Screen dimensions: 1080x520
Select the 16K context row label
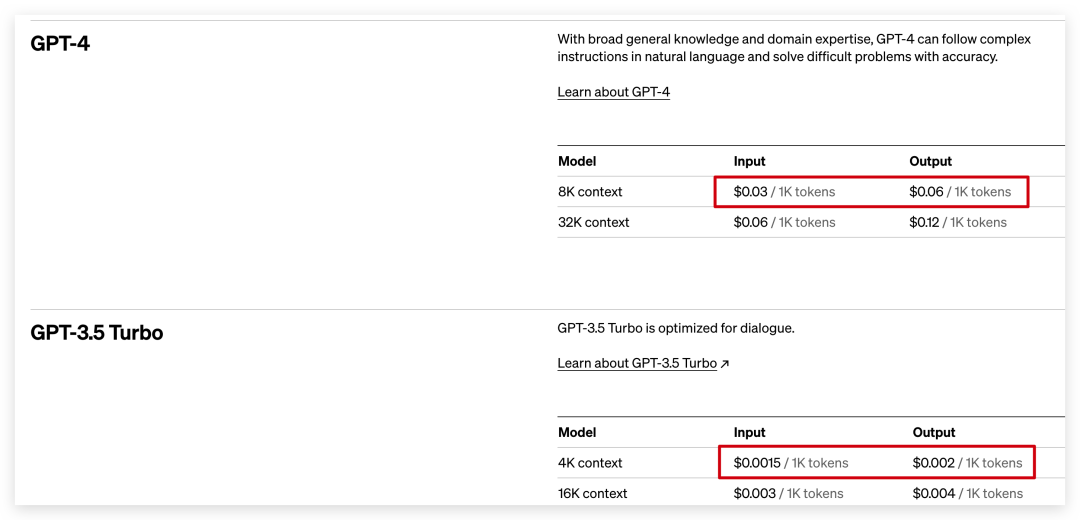(592, 494)
